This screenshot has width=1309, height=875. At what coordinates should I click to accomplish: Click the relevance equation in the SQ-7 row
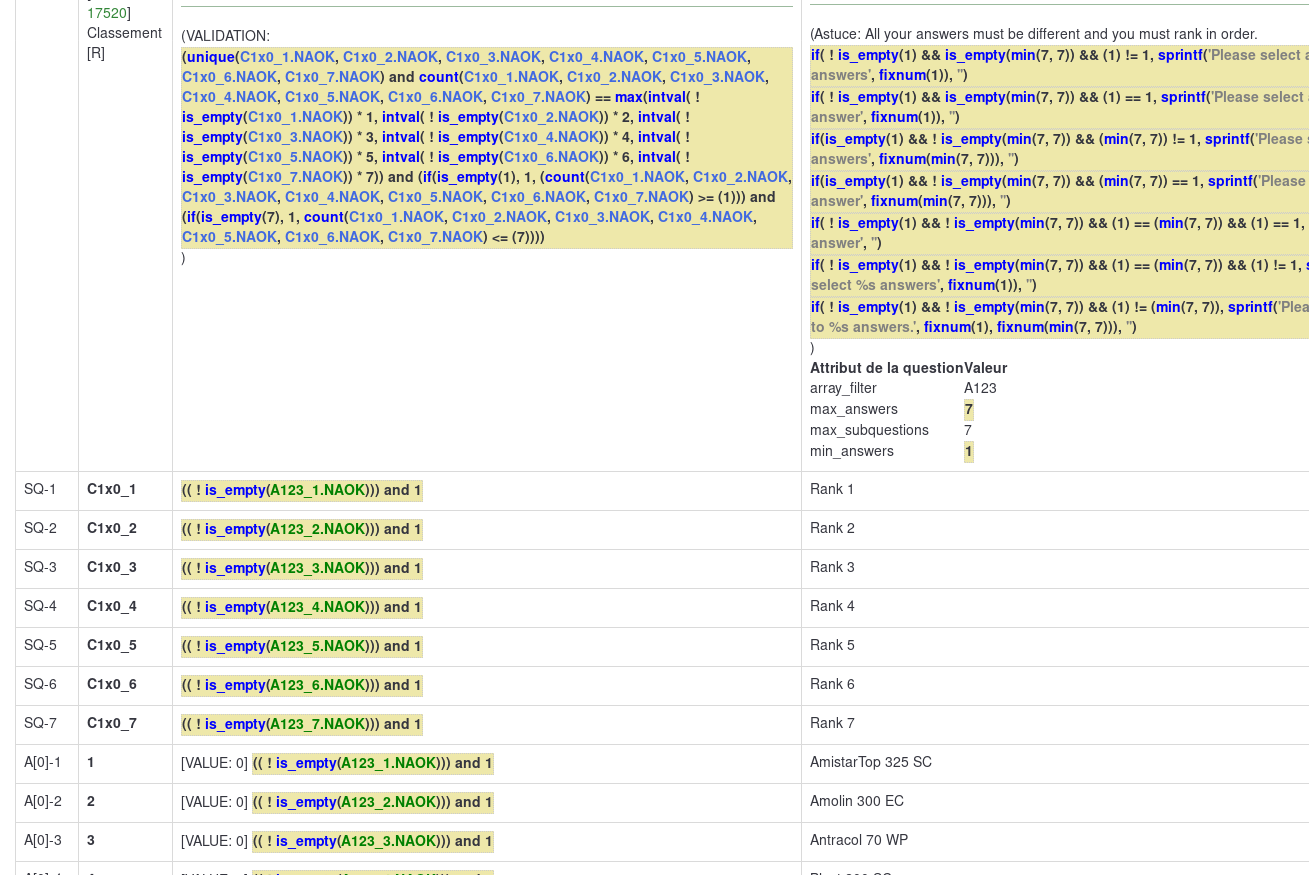coord(302,724)
